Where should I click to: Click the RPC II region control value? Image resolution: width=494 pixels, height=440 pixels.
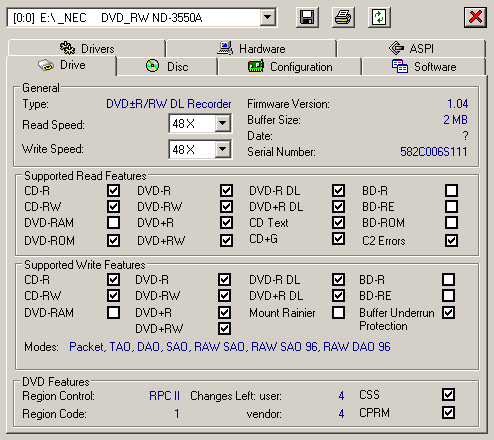click(x=164, y=396)
